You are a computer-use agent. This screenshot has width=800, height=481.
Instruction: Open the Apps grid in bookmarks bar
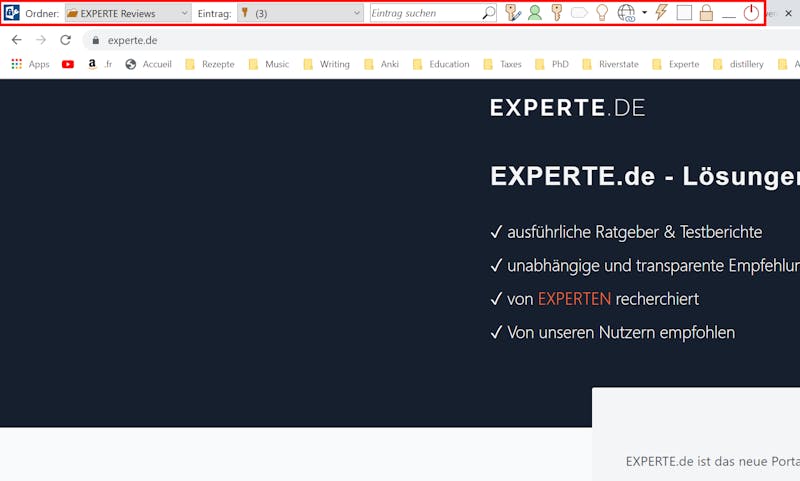(x=31, y=64)
